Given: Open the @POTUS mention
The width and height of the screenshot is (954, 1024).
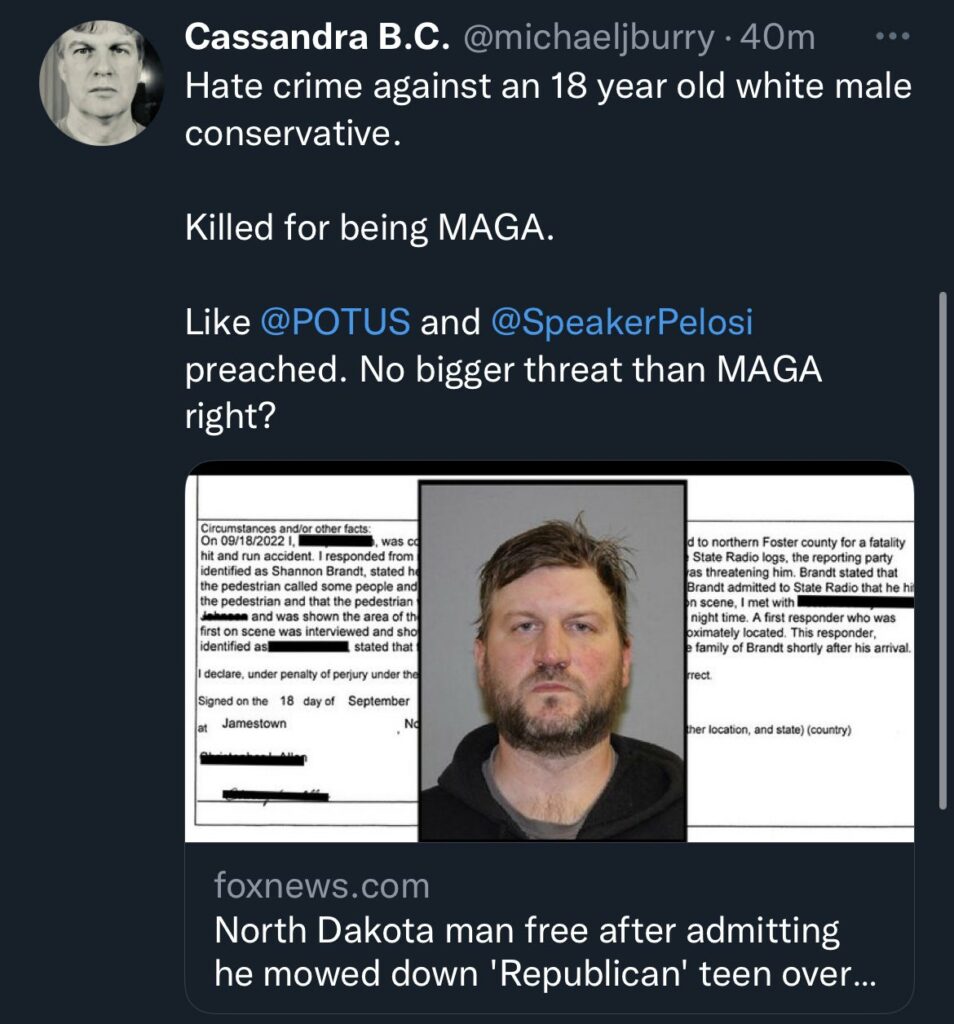Looking at the screenshot, I should click(335, 322).
